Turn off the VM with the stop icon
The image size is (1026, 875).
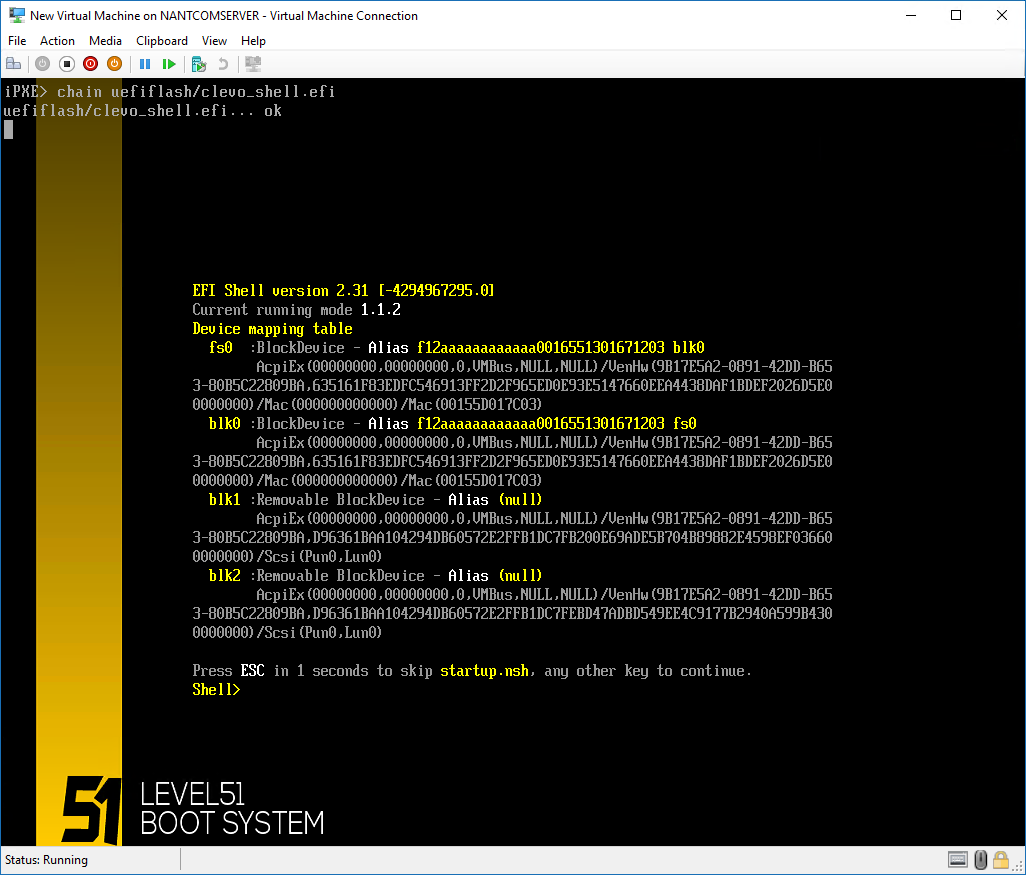(67, 64)
